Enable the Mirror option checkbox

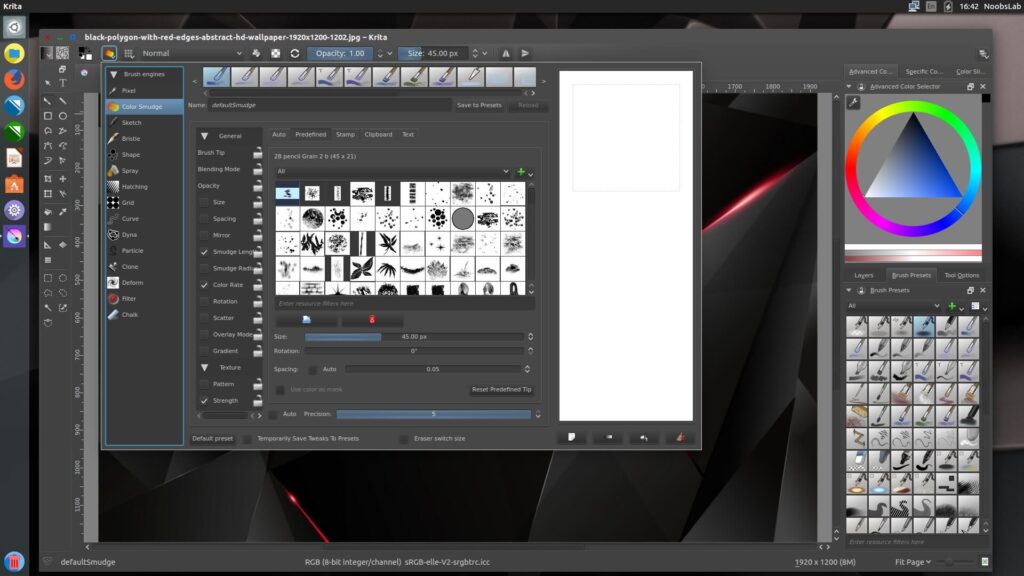pyautogui.click(x=205, y=235)
